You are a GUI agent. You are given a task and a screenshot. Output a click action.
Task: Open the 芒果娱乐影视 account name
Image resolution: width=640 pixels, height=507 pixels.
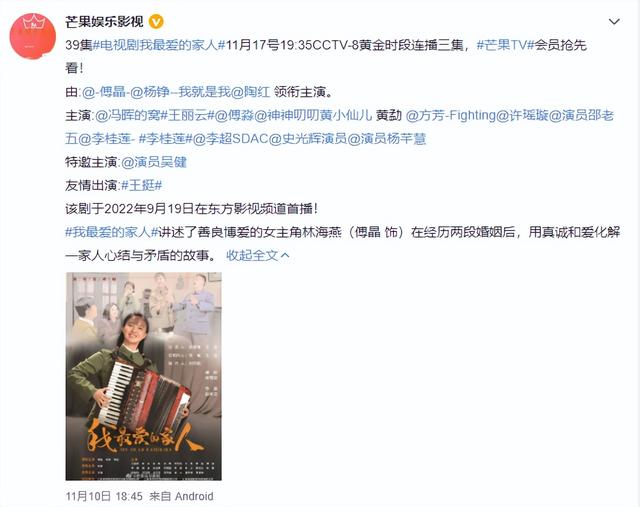(104, 22)
